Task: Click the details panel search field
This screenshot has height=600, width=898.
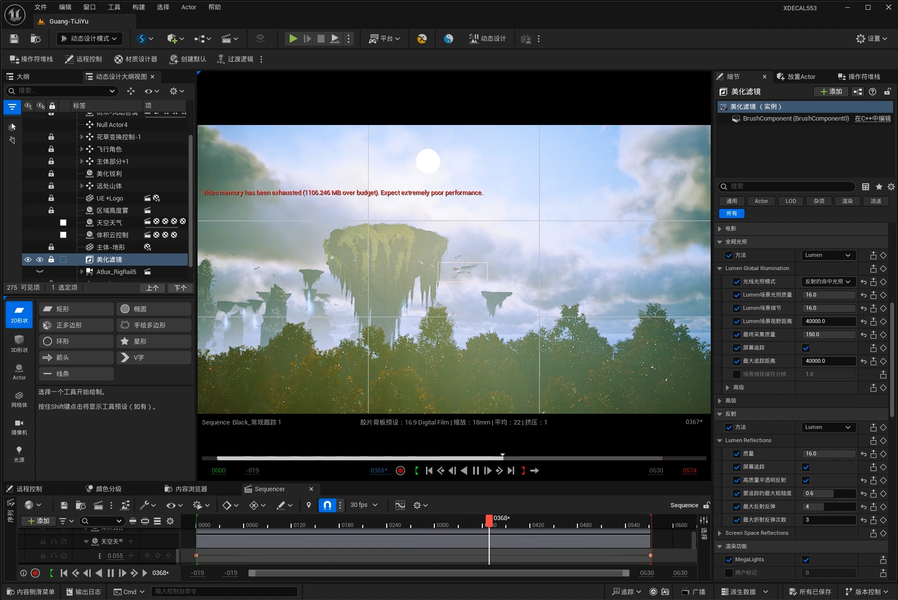Action: click(x=786, y=187)
